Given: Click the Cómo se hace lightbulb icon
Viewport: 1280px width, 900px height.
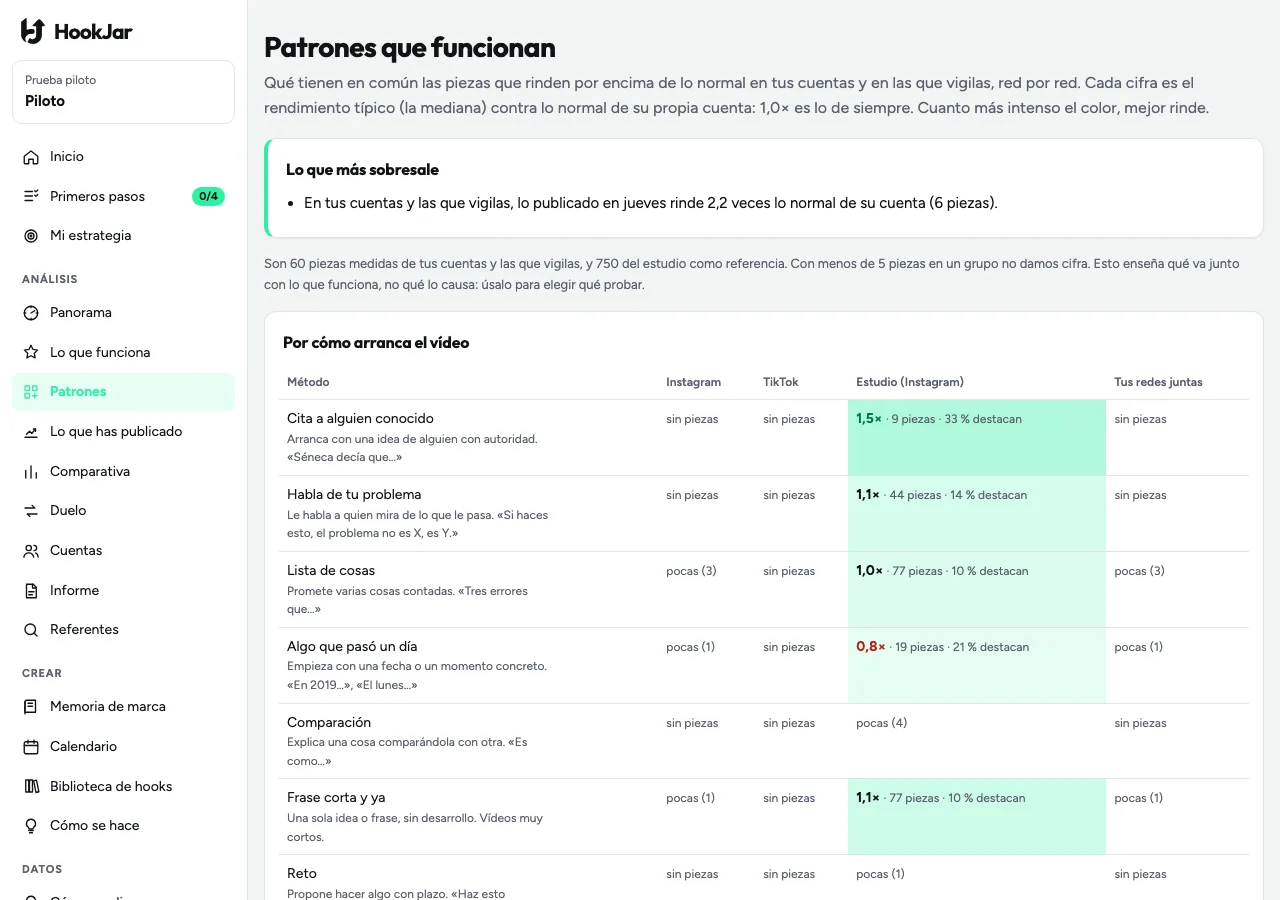Looking at the screenshot, I should click(31, 826).
